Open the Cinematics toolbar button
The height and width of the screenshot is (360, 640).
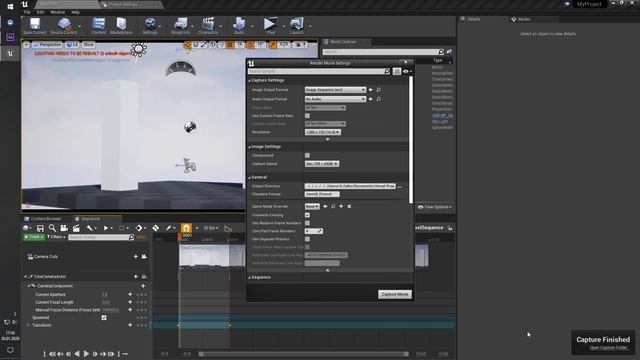[x=208, y=26]
